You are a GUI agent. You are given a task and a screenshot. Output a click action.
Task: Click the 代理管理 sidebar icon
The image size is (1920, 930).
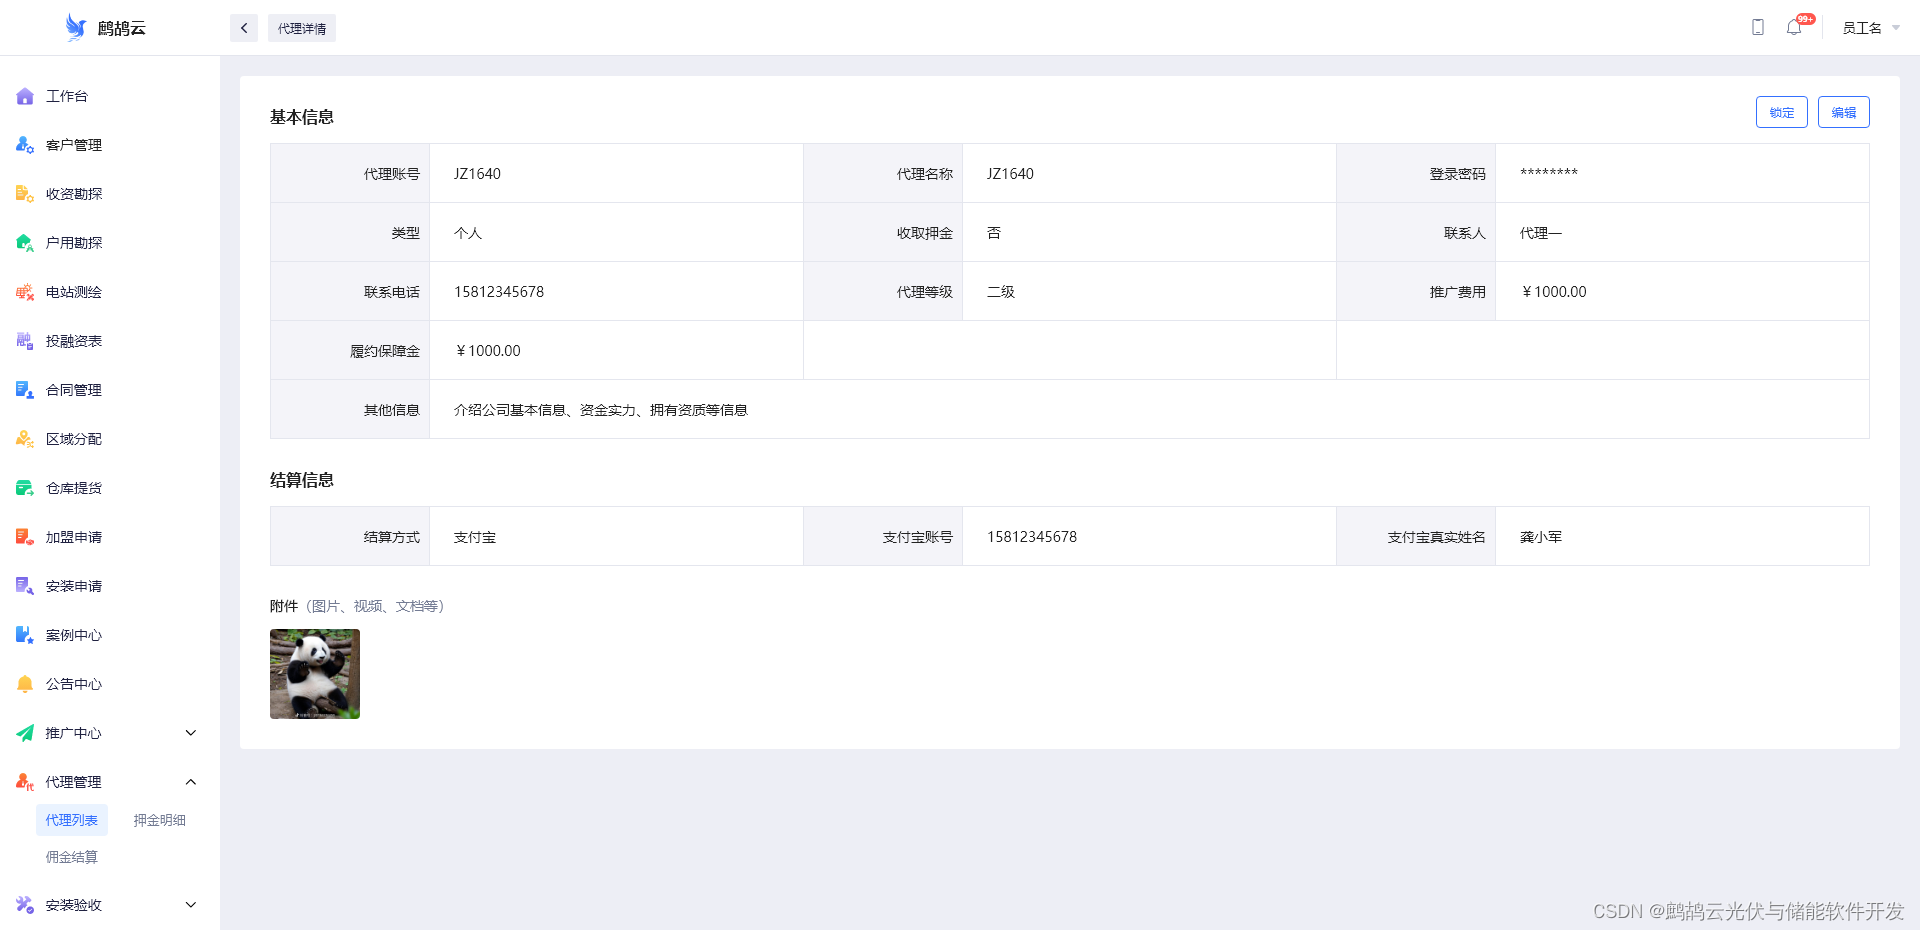25,782
